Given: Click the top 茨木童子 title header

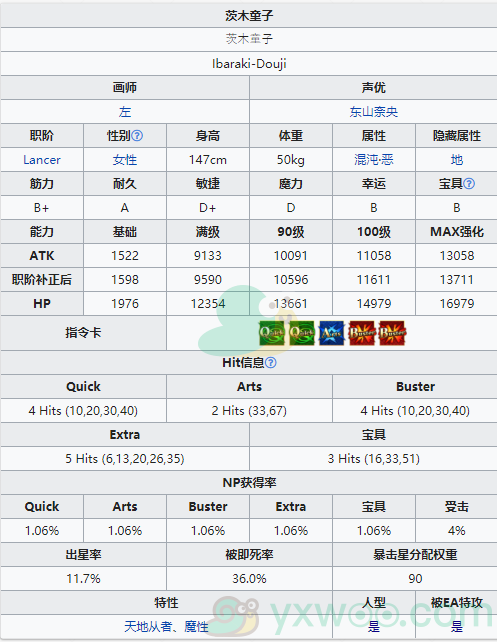Looking at the screenshot, I should (249, 16).
